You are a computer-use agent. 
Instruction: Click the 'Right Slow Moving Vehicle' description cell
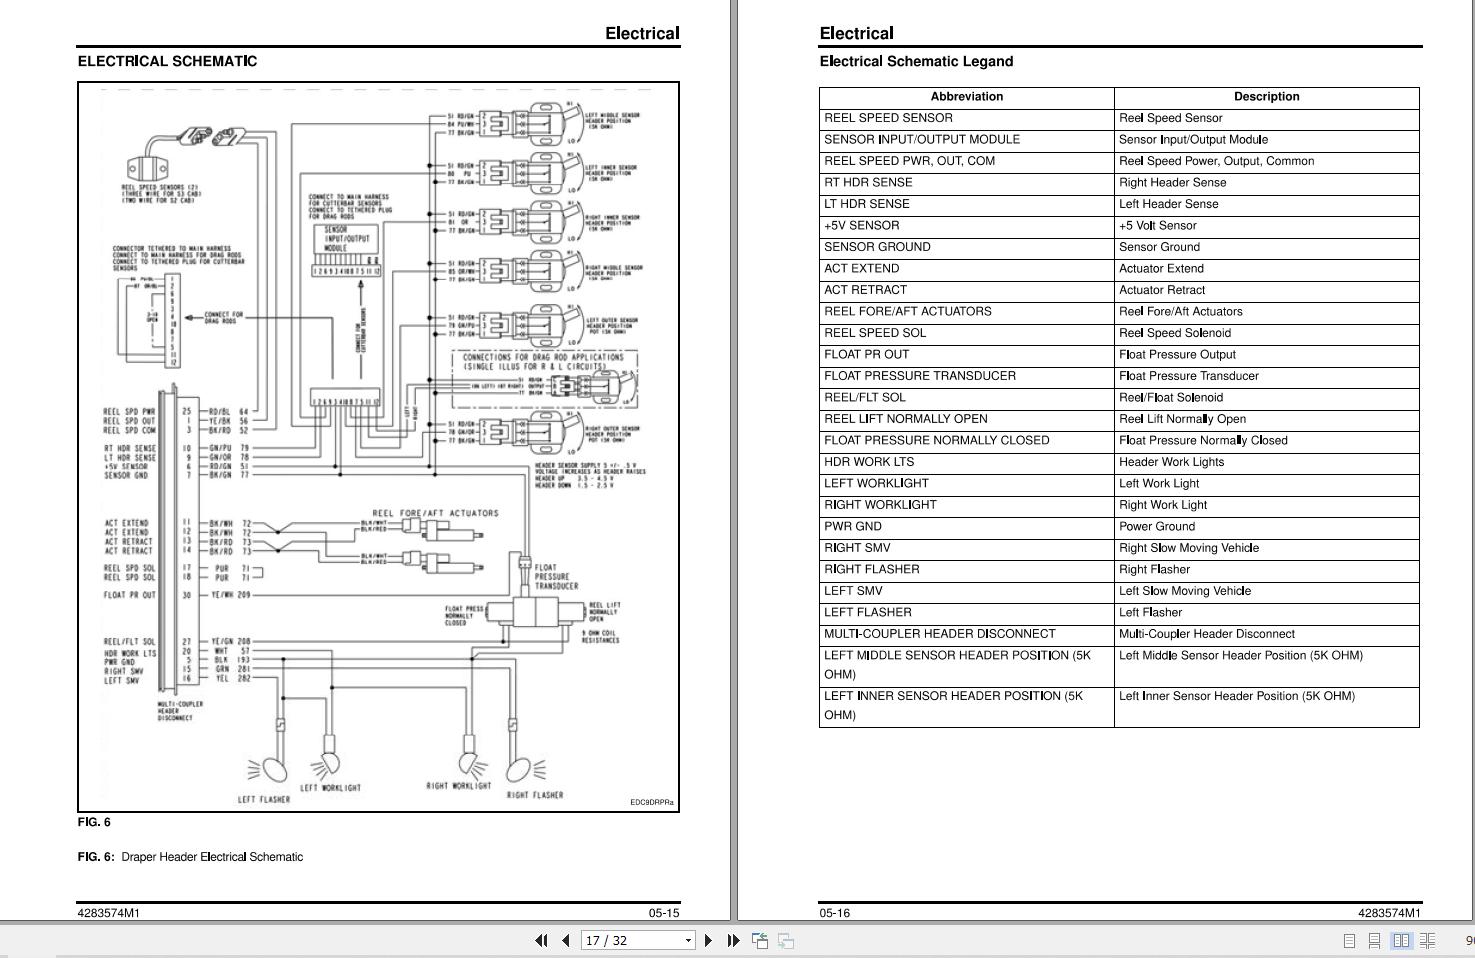(x=1267, y=548)
